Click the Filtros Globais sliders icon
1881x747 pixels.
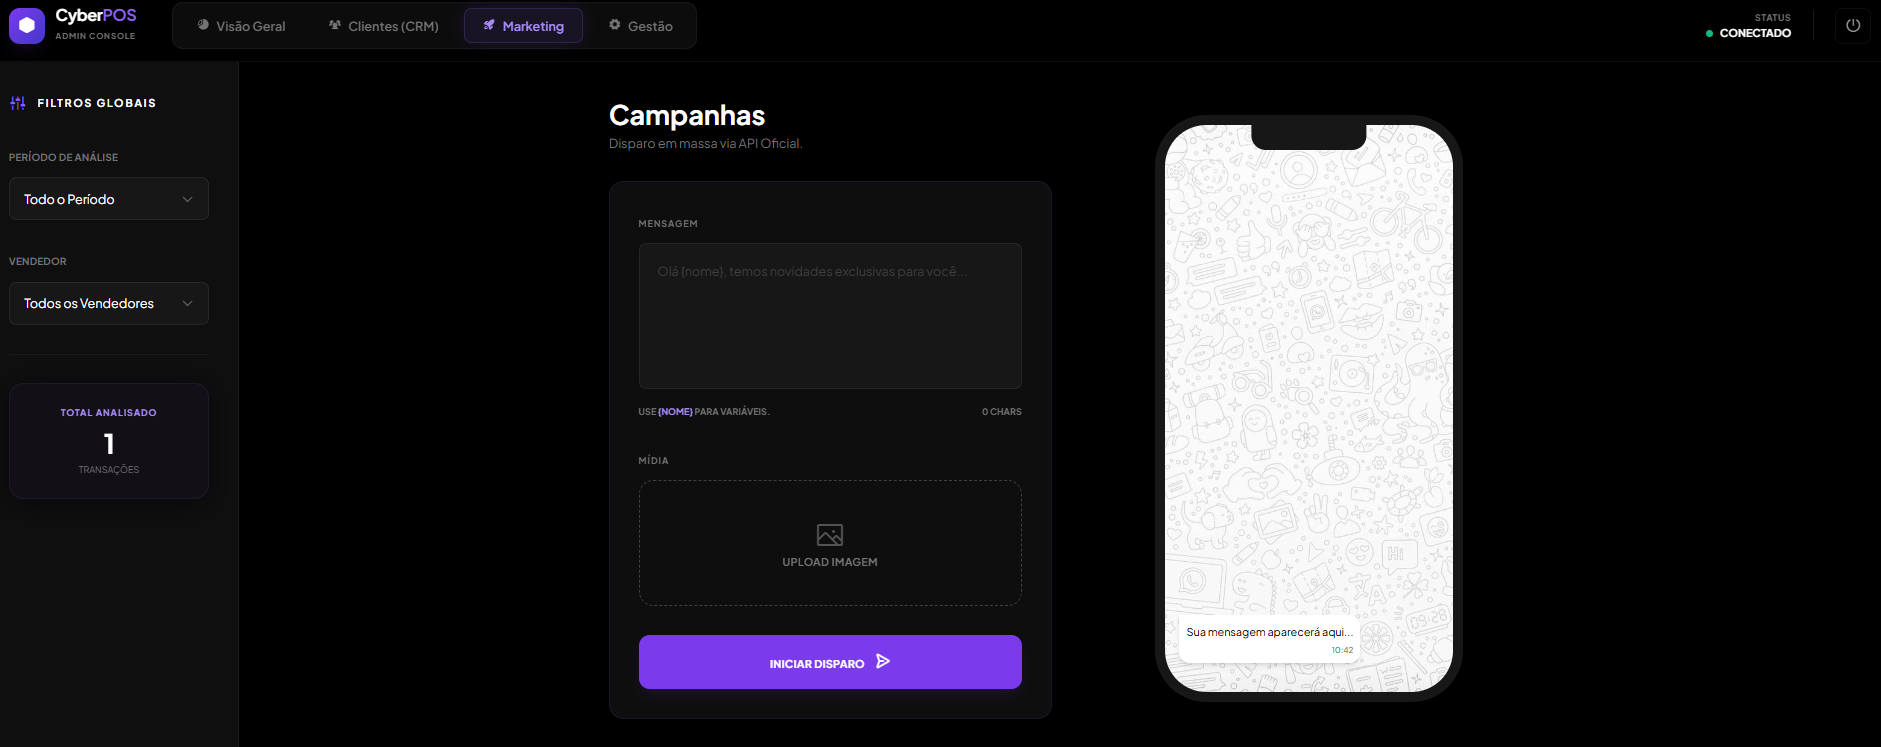point(18,103)
